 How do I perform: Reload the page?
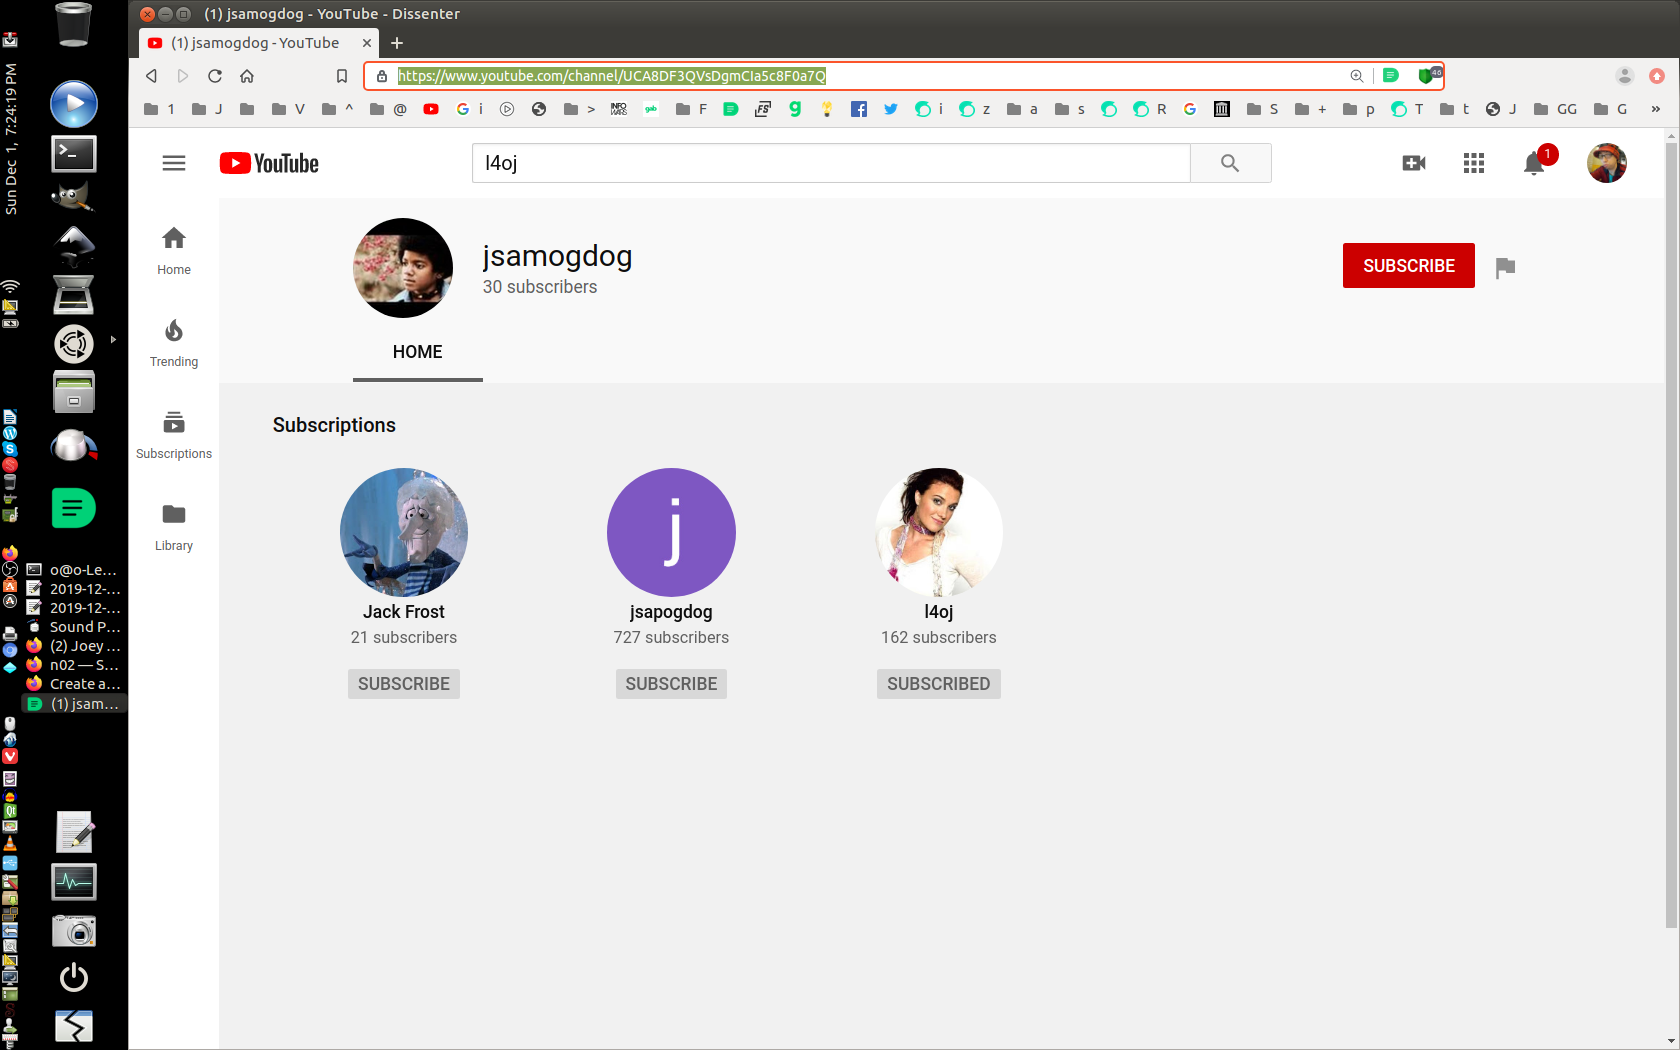[x=215, y=76]
